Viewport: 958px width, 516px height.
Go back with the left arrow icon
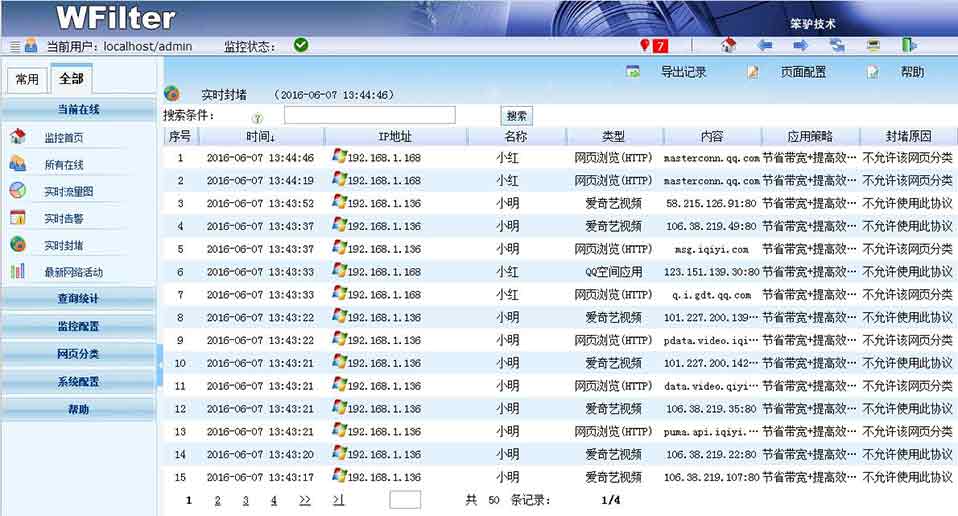click(x=765, y=45)
